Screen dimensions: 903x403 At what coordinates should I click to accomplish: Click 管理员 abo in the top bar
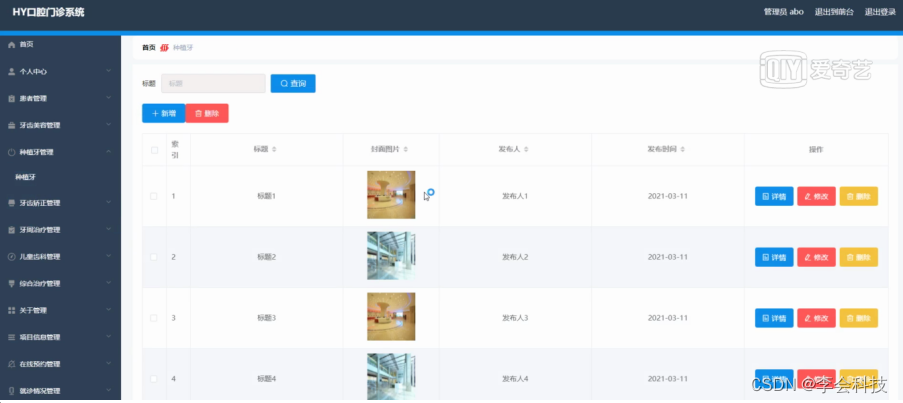point(783,12)
